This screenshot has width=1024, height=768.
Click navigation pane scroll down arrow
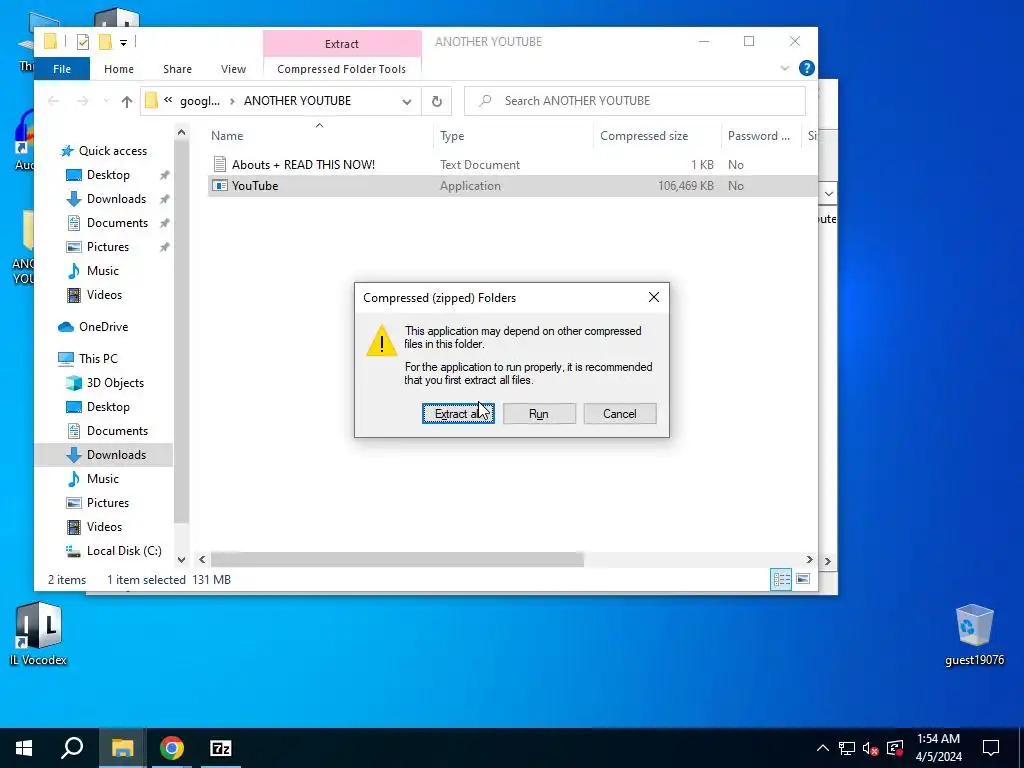182,560
